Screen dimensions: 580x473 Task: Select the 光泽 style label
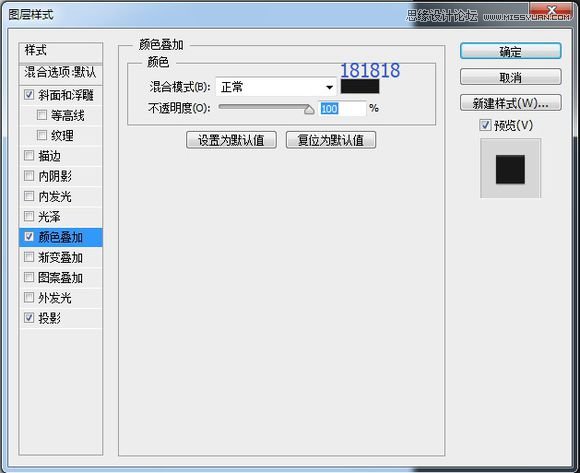[x=50, y=217]
